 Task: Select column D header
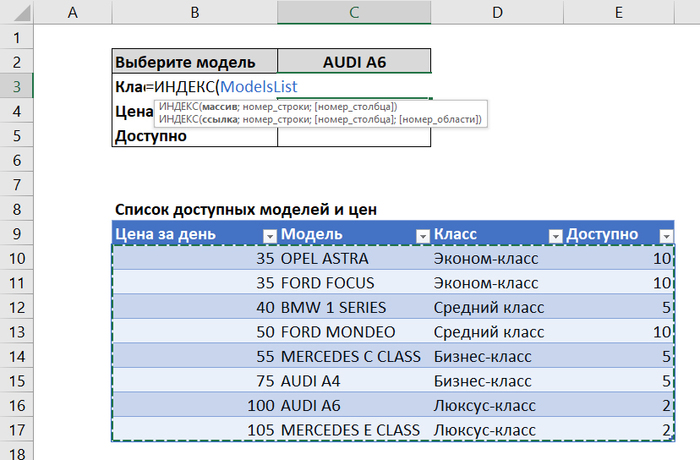point(497,12)
